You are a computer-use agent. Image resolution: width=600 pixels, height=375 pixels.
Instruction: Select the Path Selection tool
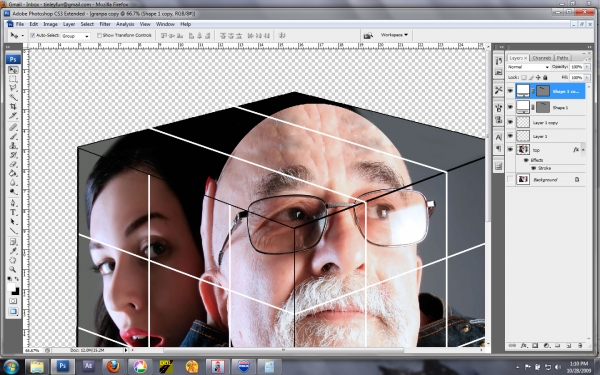coord(13,222)
